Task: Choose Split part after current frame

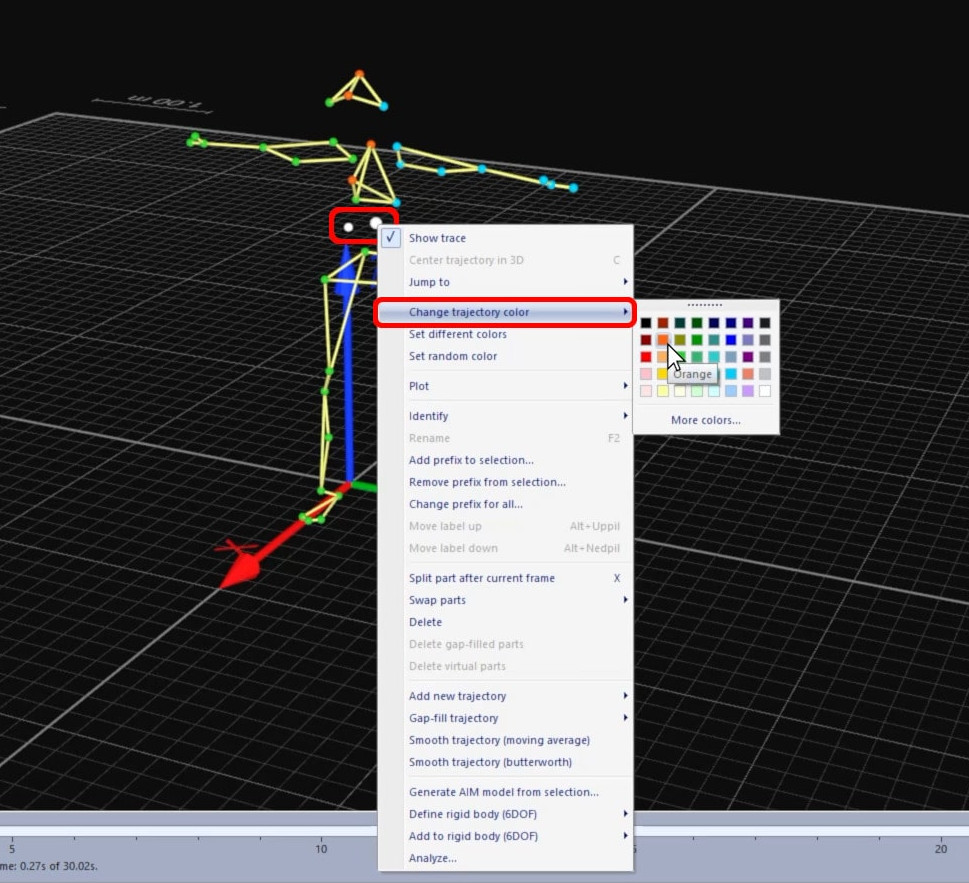Action: (481, 578)
